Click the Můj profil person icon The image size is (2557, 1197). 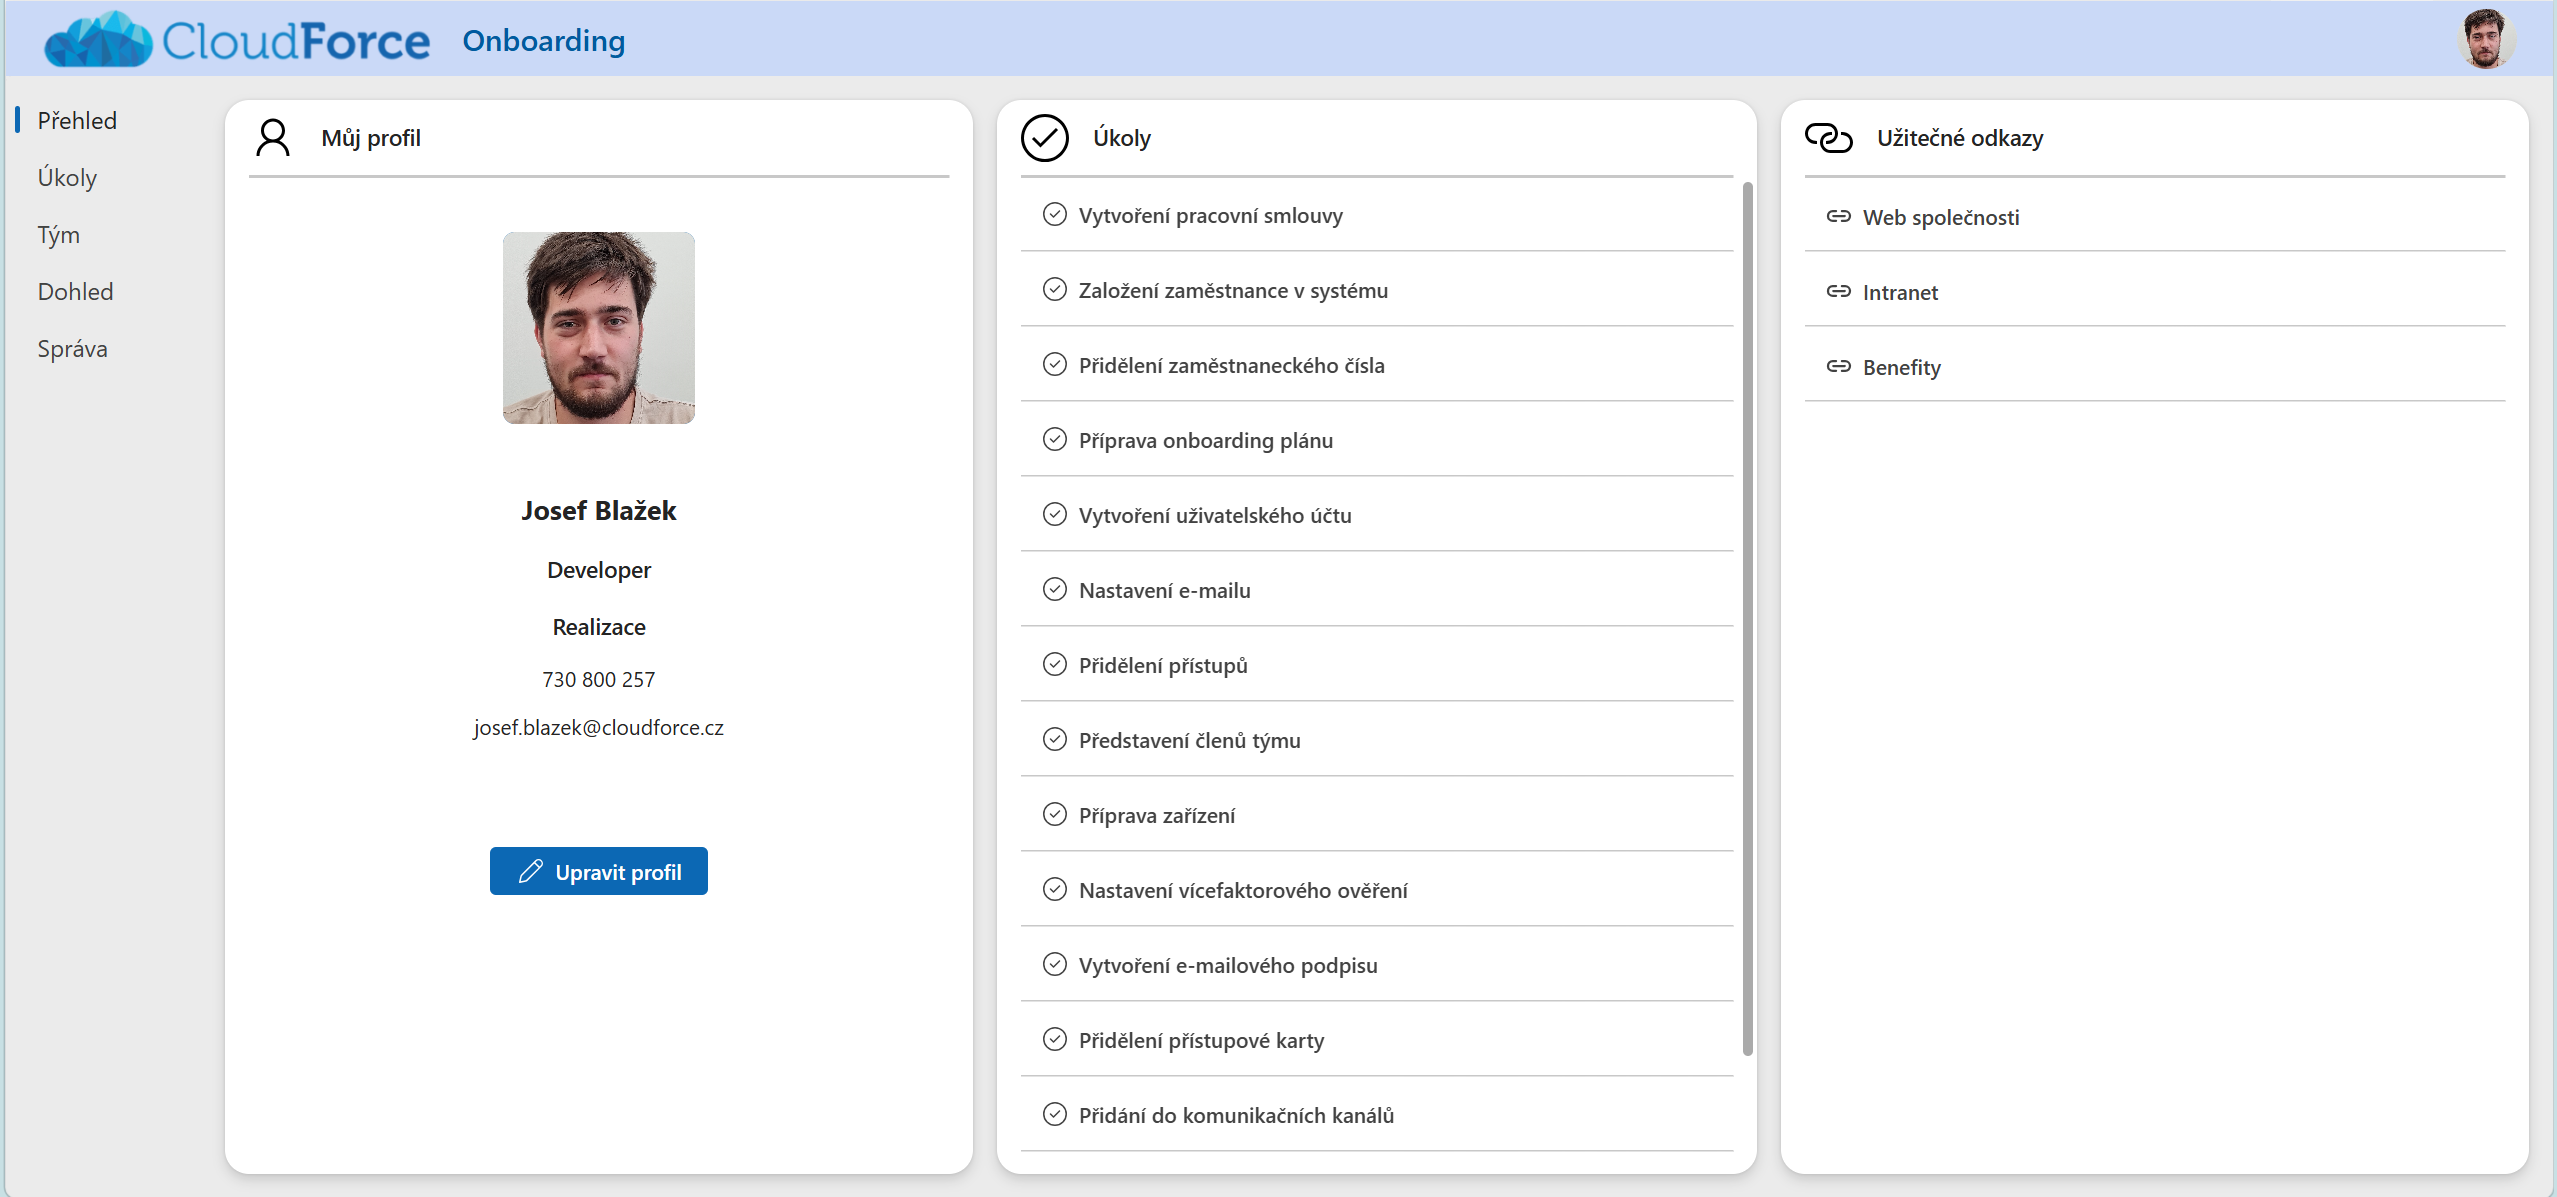tap(272, 138)
